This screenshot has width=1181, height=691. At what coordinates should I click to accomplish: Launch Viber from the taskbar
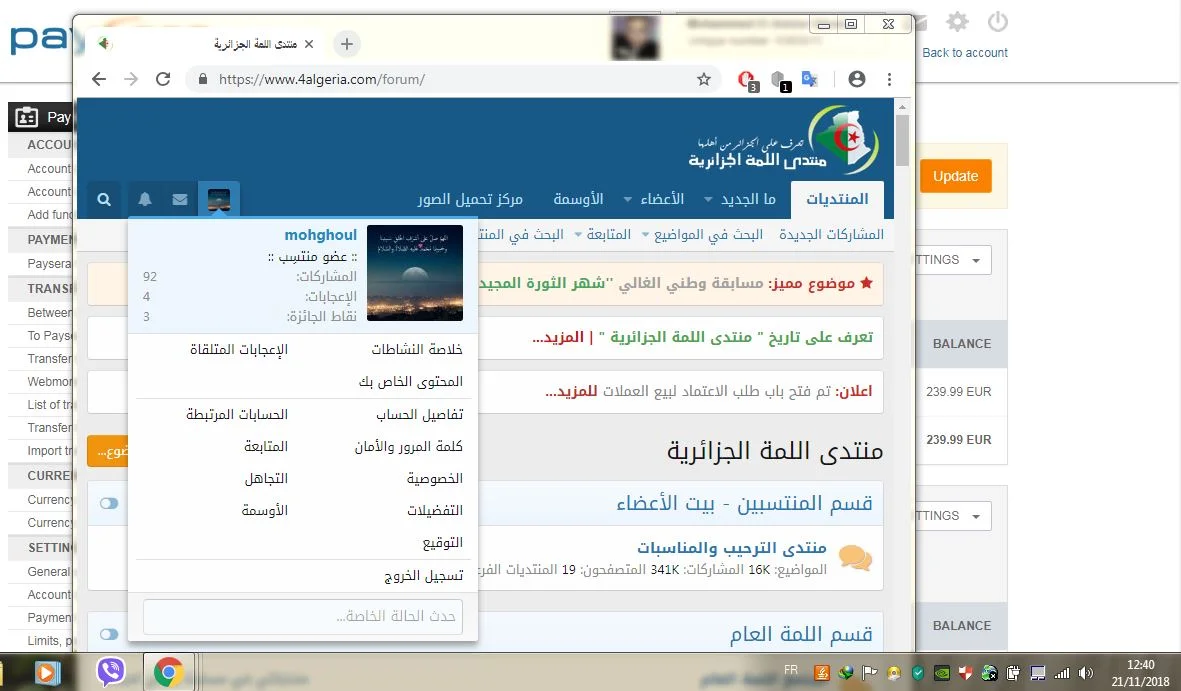point(111,672)
